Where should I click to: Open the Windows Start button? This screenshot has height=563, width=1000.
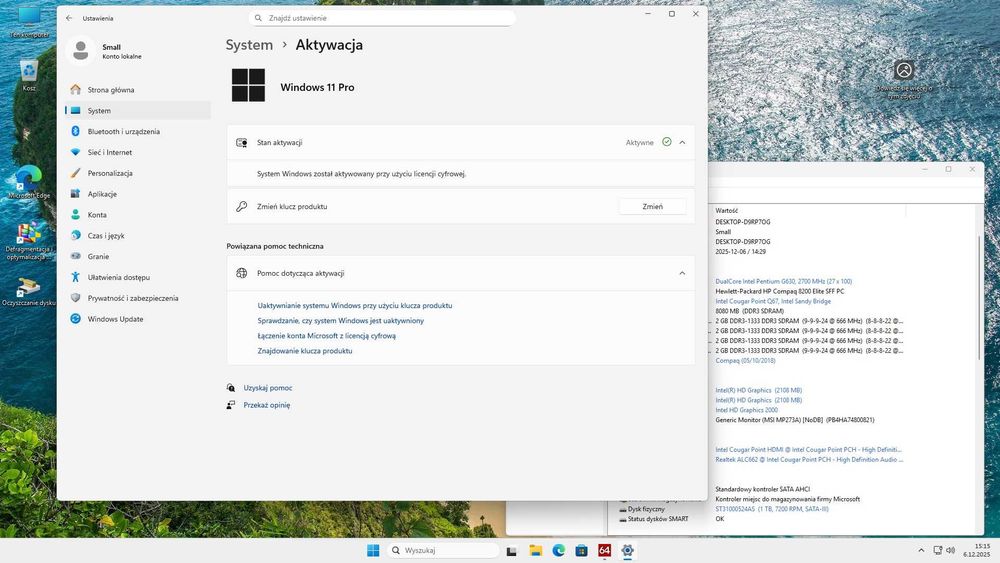[x=373, y=550]
